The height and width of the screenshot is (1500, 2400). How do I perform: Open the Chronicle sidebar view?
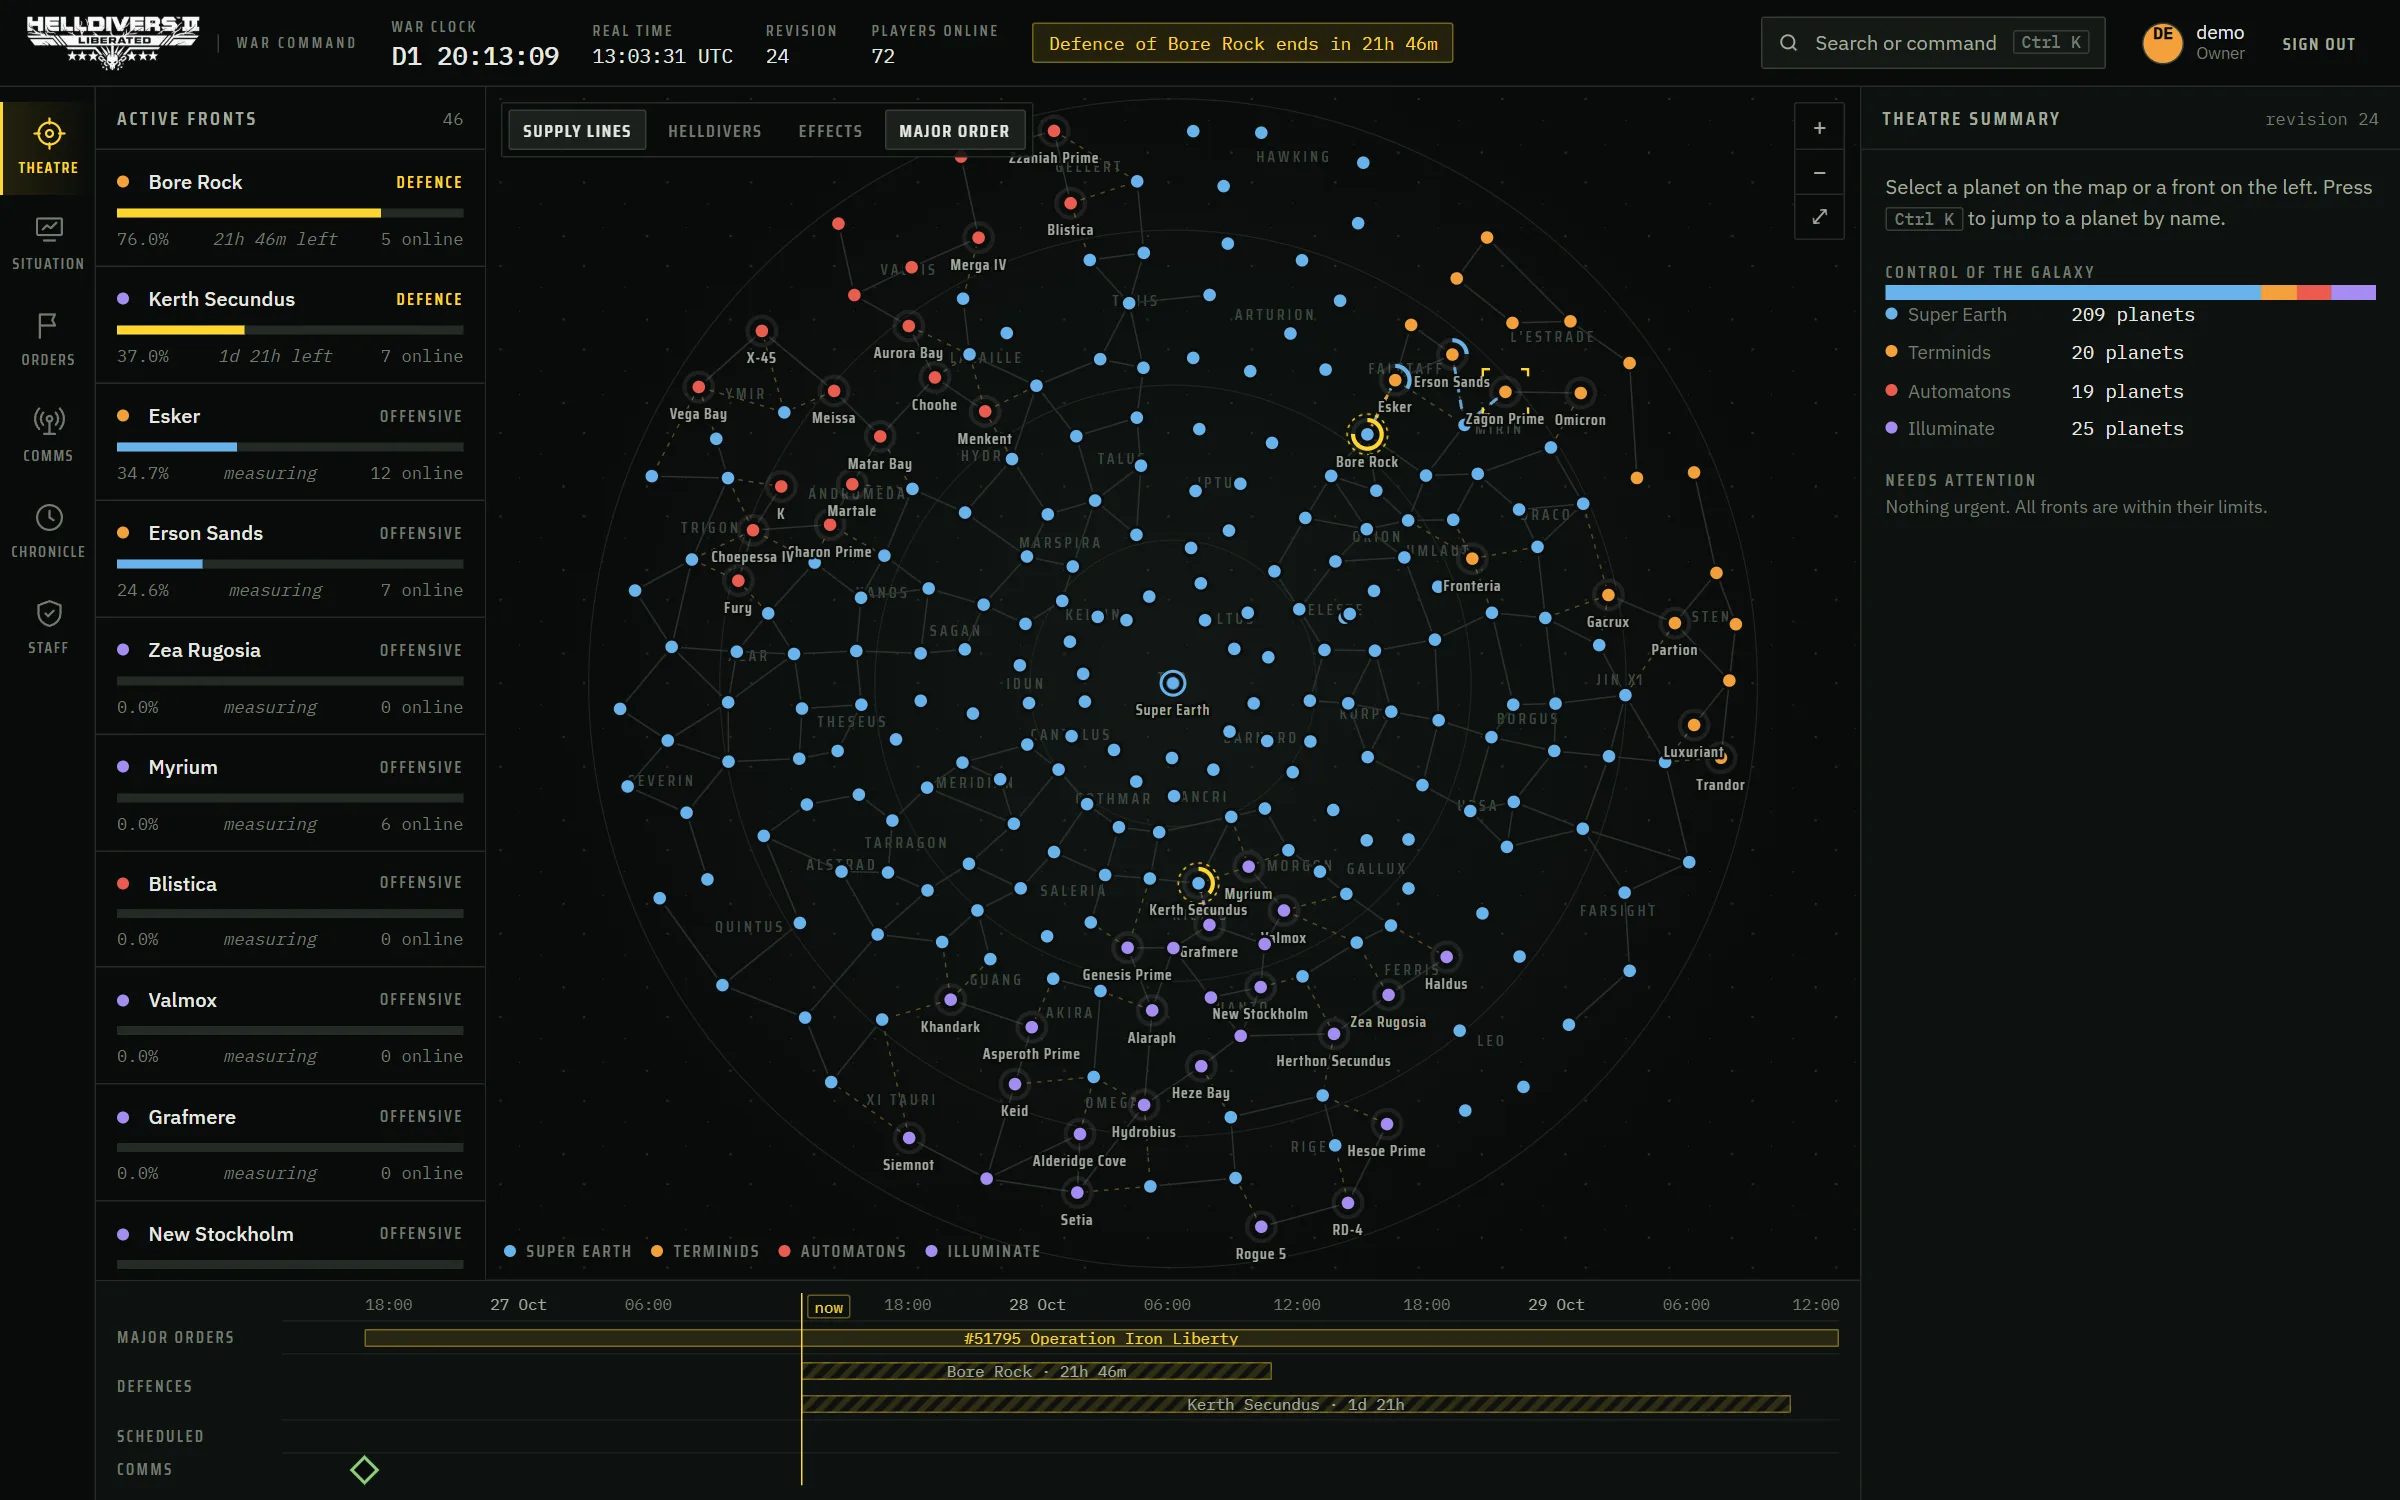[48, 532]
